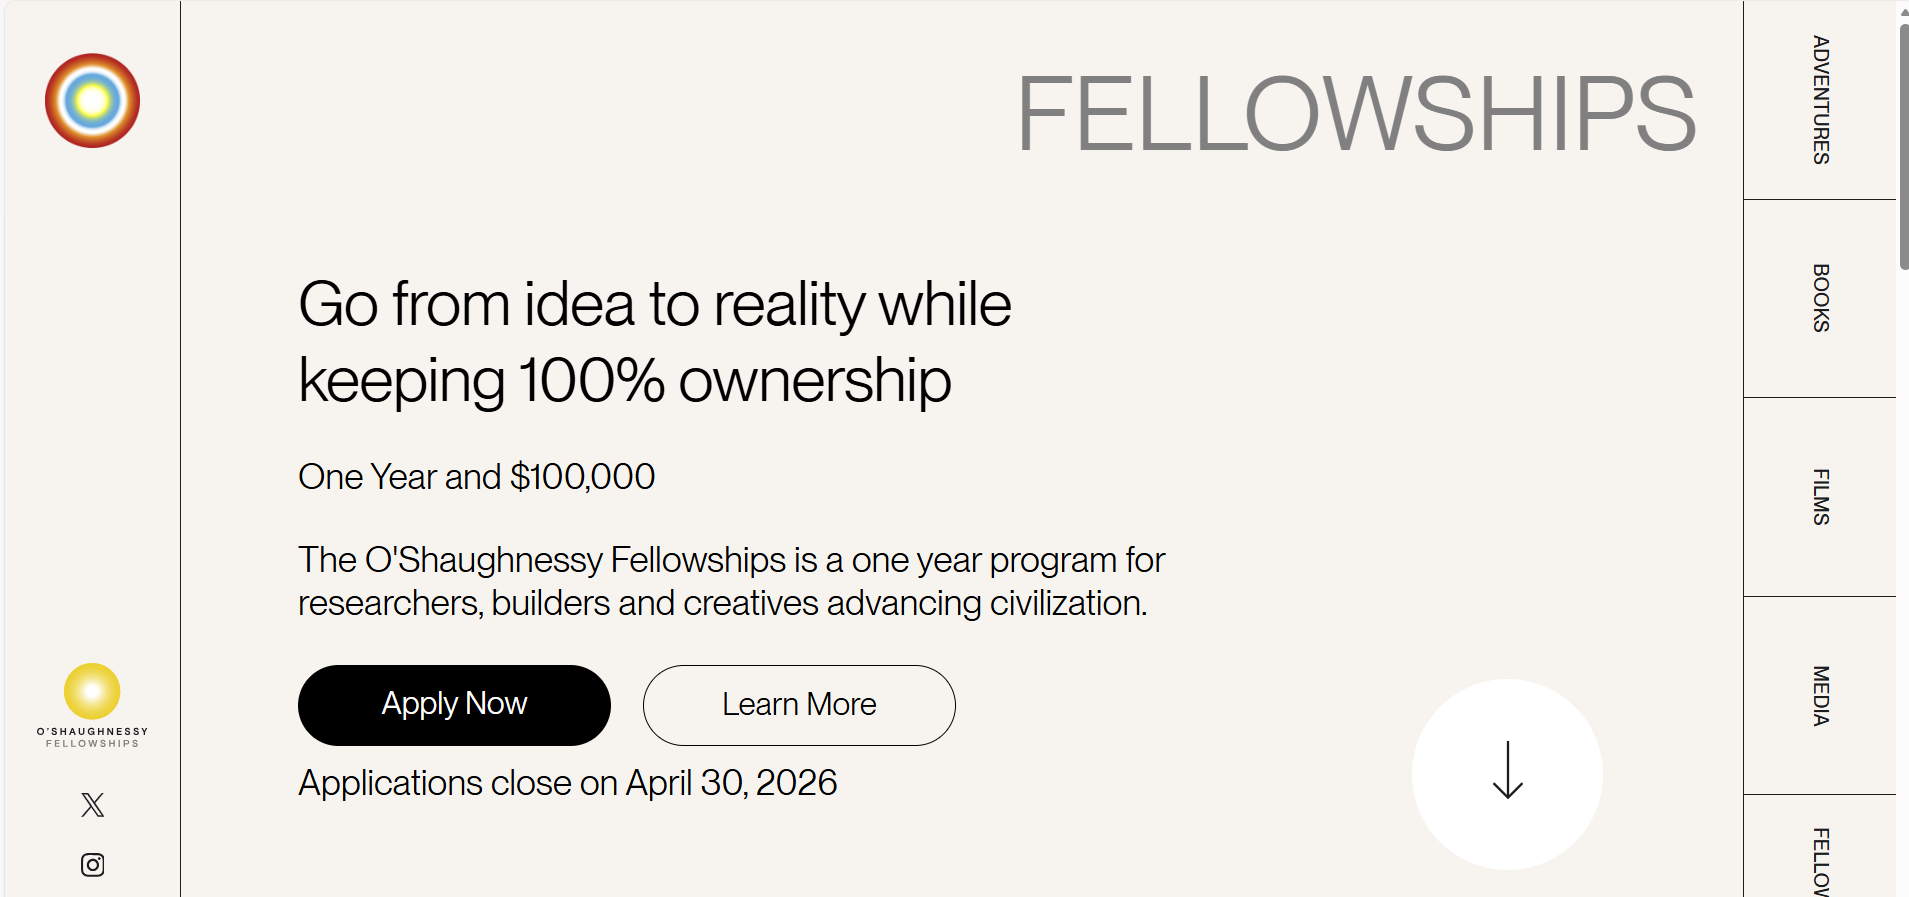Image resolution: width=1909 pixels, height=897 pixels.
Task: Select the FILMS side tab
Action: (x=1820, y=497)
